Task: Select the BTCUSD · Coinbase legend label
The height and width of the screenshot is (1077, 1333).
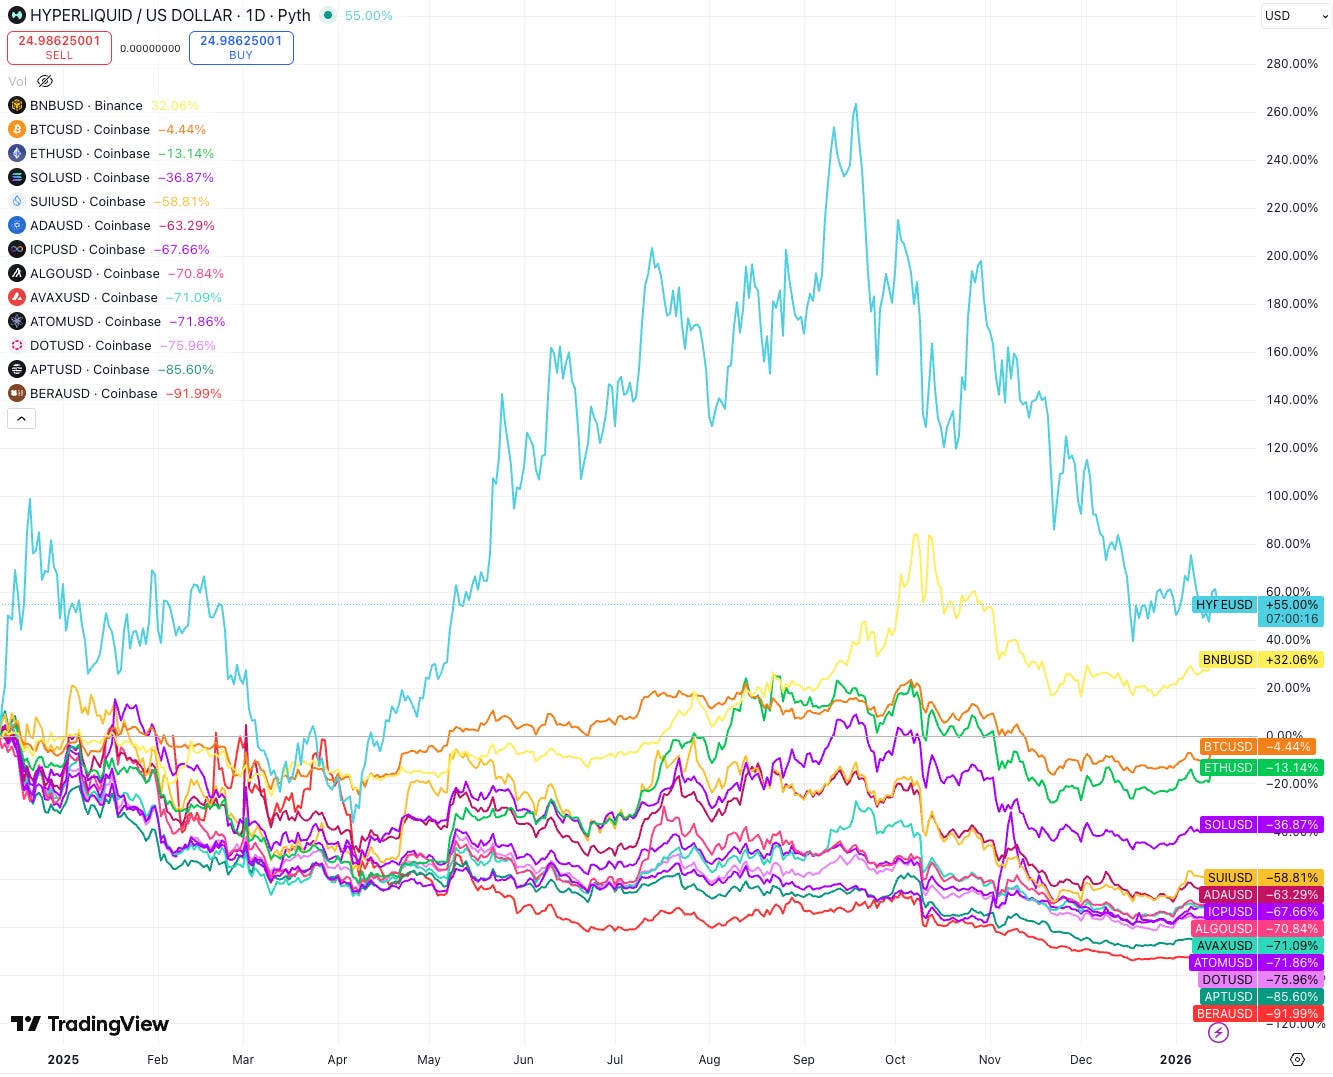Action: tap(90, 129)
